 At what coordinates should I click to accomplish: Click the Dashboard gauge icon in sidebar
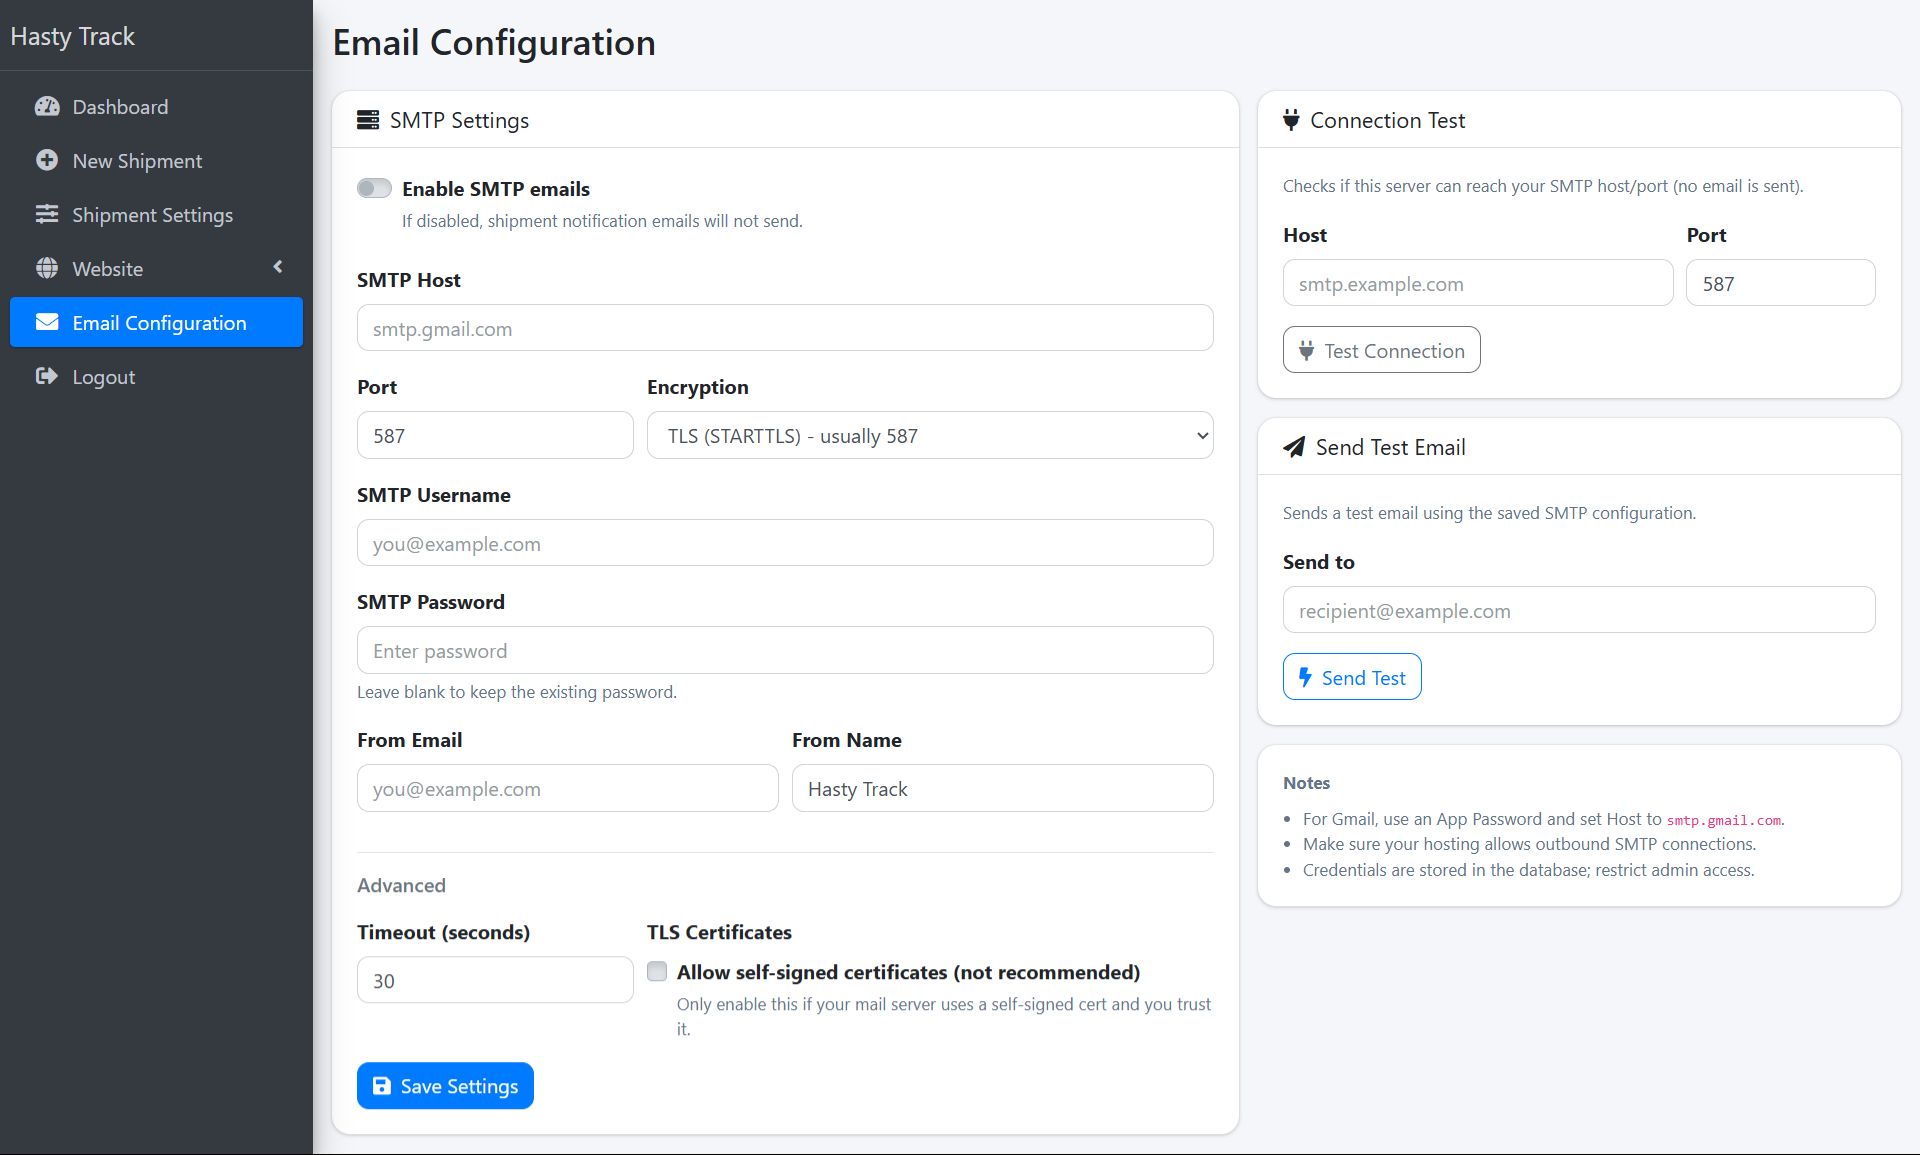coord(47,107)
